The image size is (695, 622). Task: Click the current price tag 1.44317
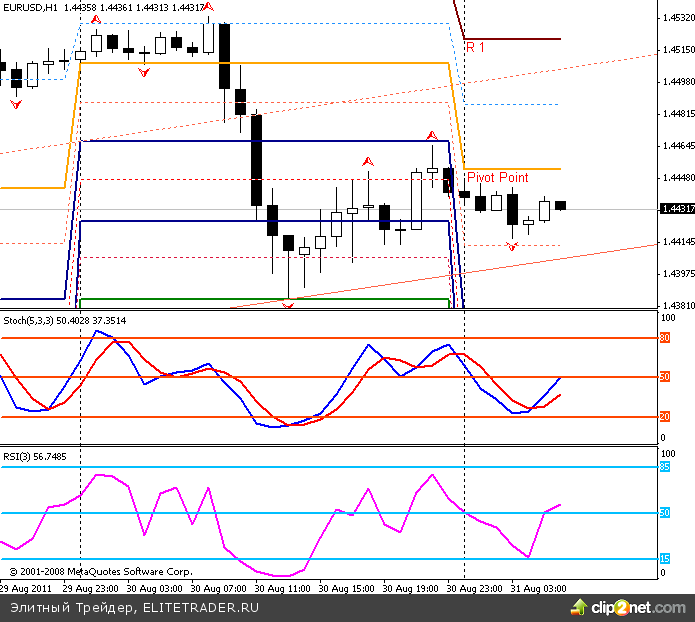point(677,209)
